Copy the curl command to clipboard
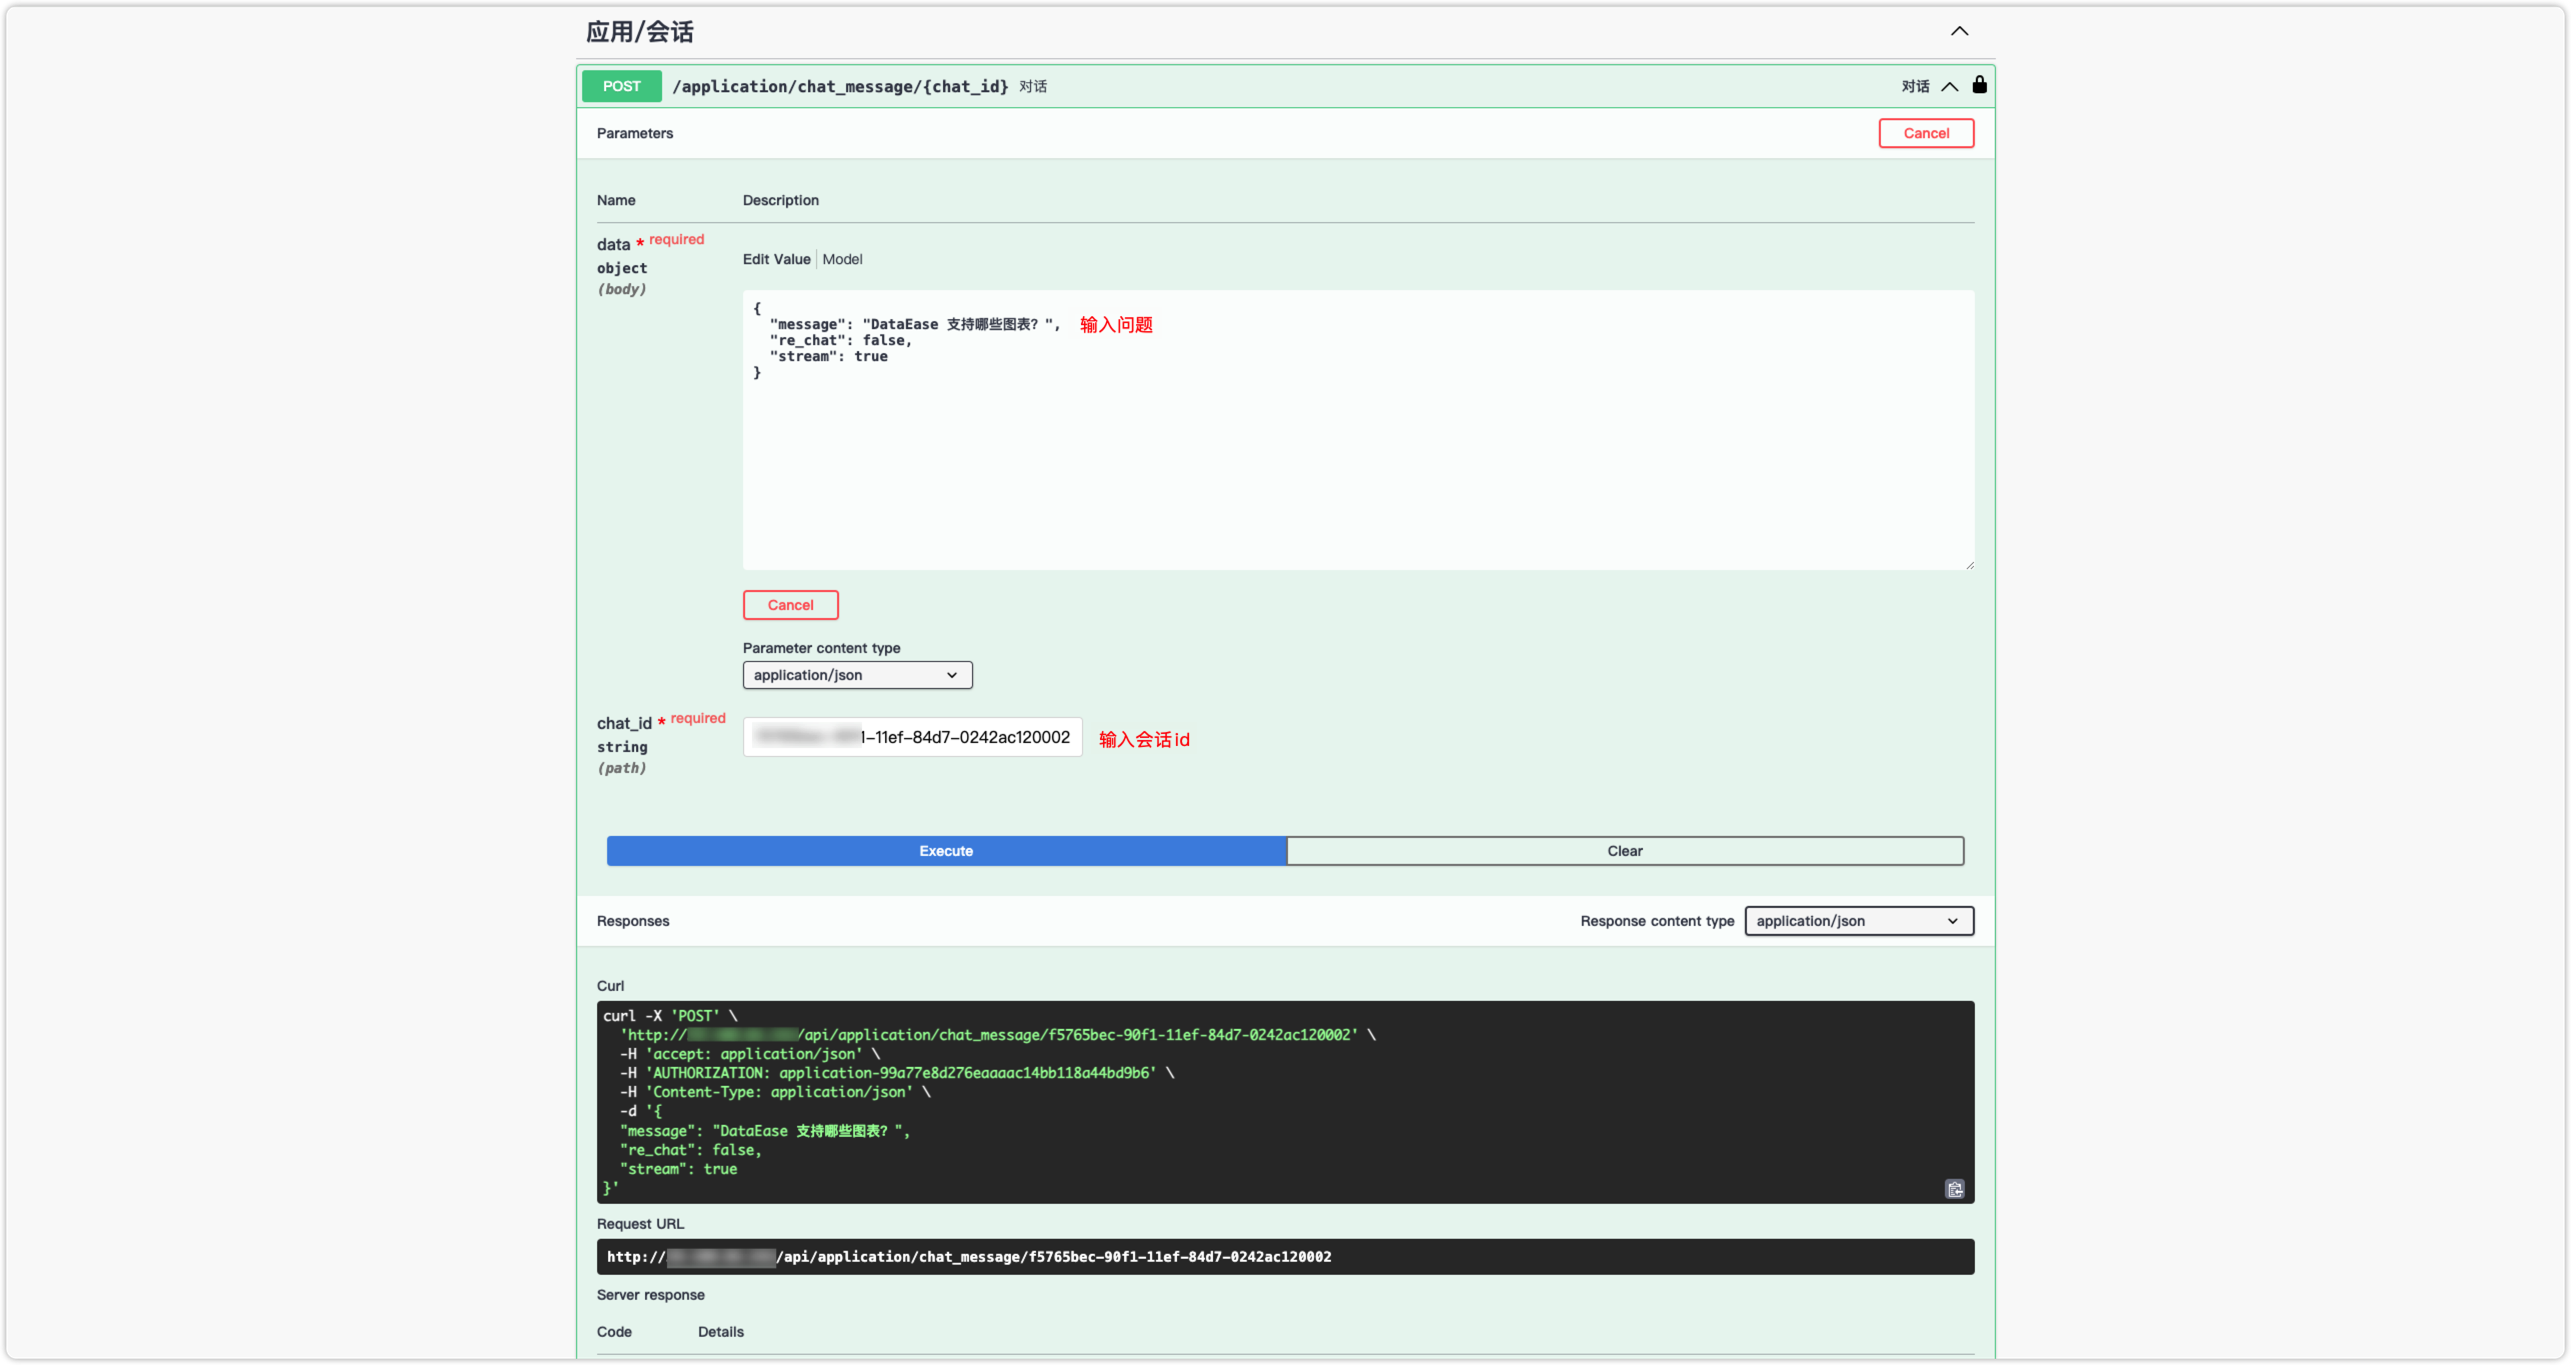 click(x=1954, y=1189)
